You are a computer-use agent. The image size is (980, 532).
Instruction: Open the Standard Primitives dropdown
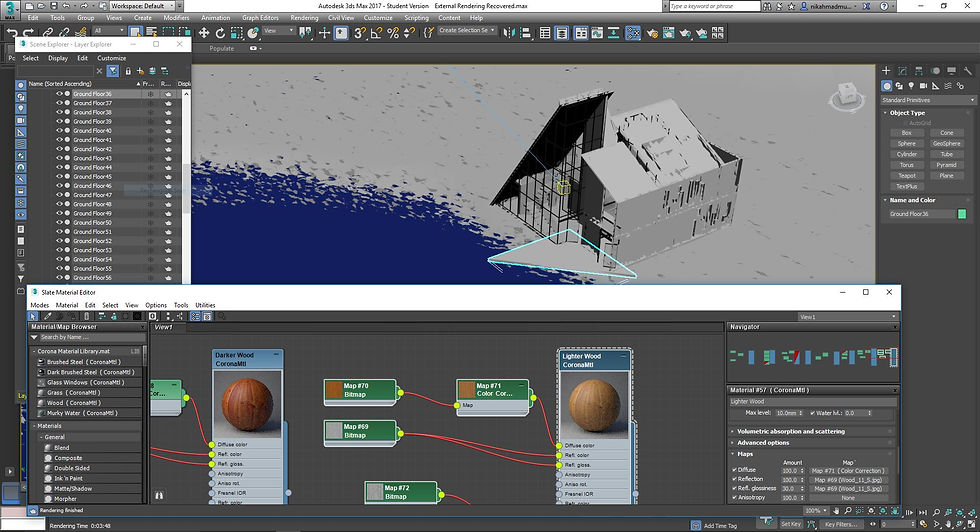pos(928,100)
